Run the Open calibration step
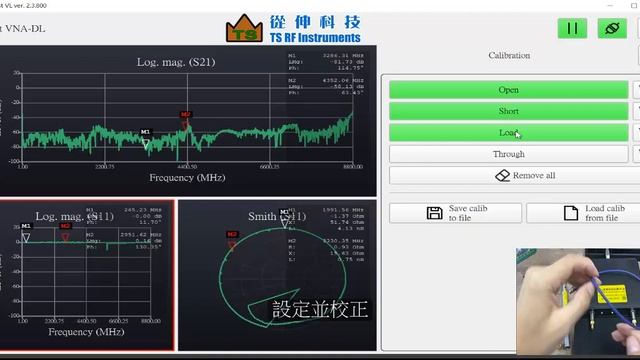The width and height of the screenshot is (640, 360). (x=509, y=90)
